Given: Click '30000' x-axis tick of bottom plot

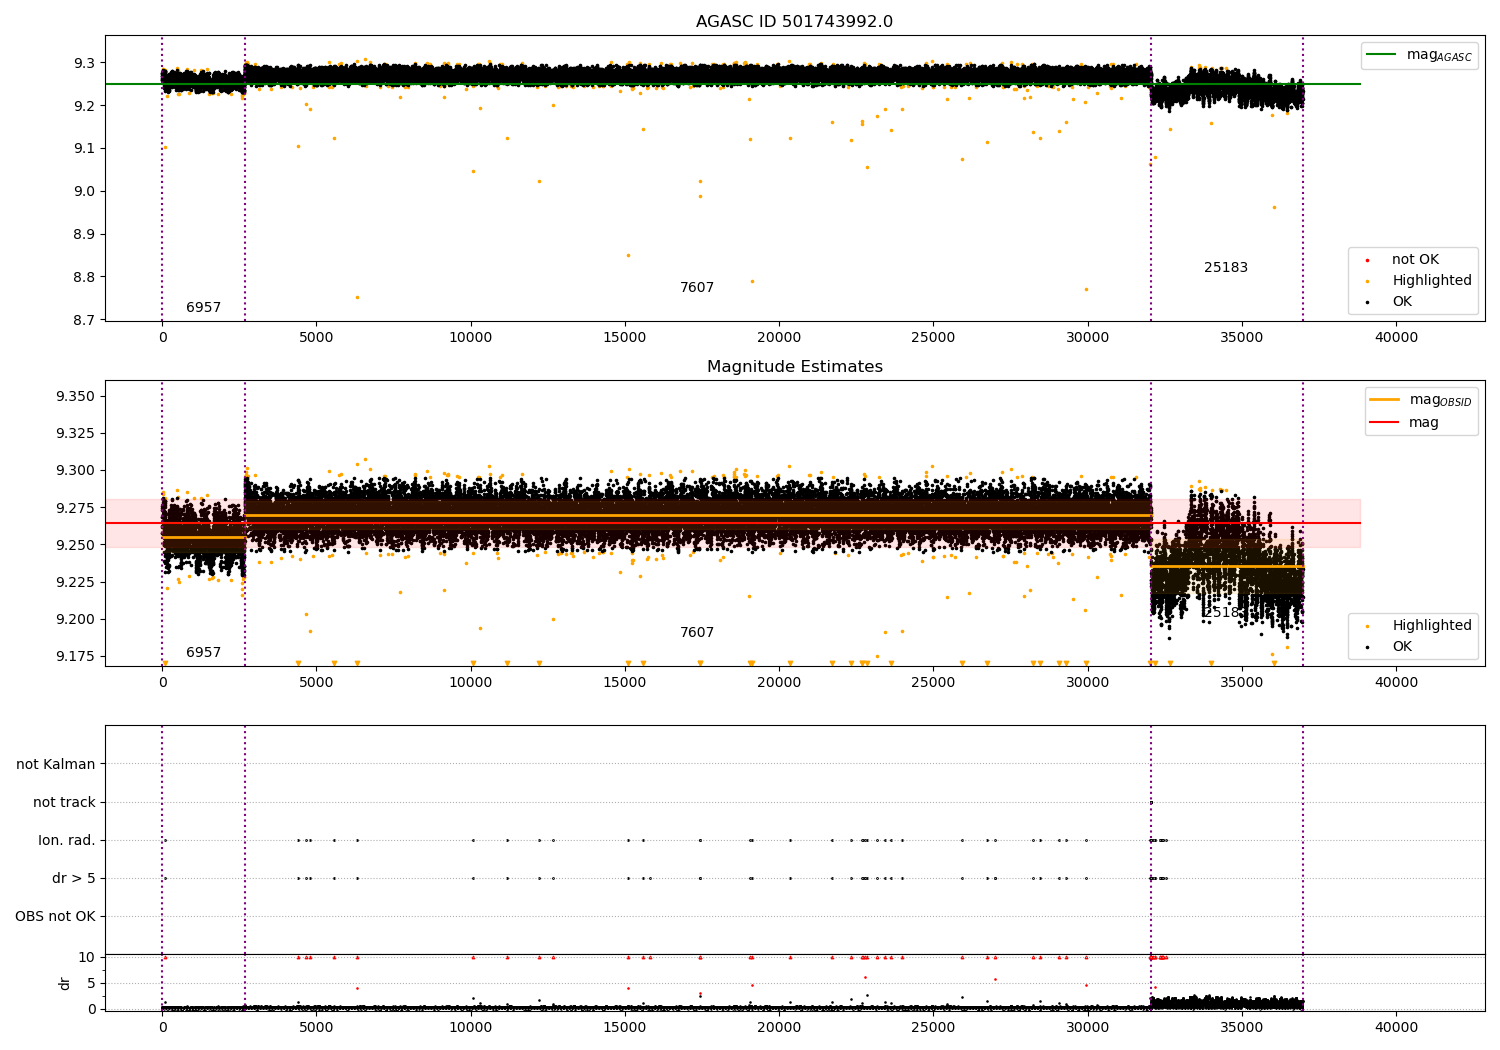Looking at the screenshot, I should point(1088,1027).
